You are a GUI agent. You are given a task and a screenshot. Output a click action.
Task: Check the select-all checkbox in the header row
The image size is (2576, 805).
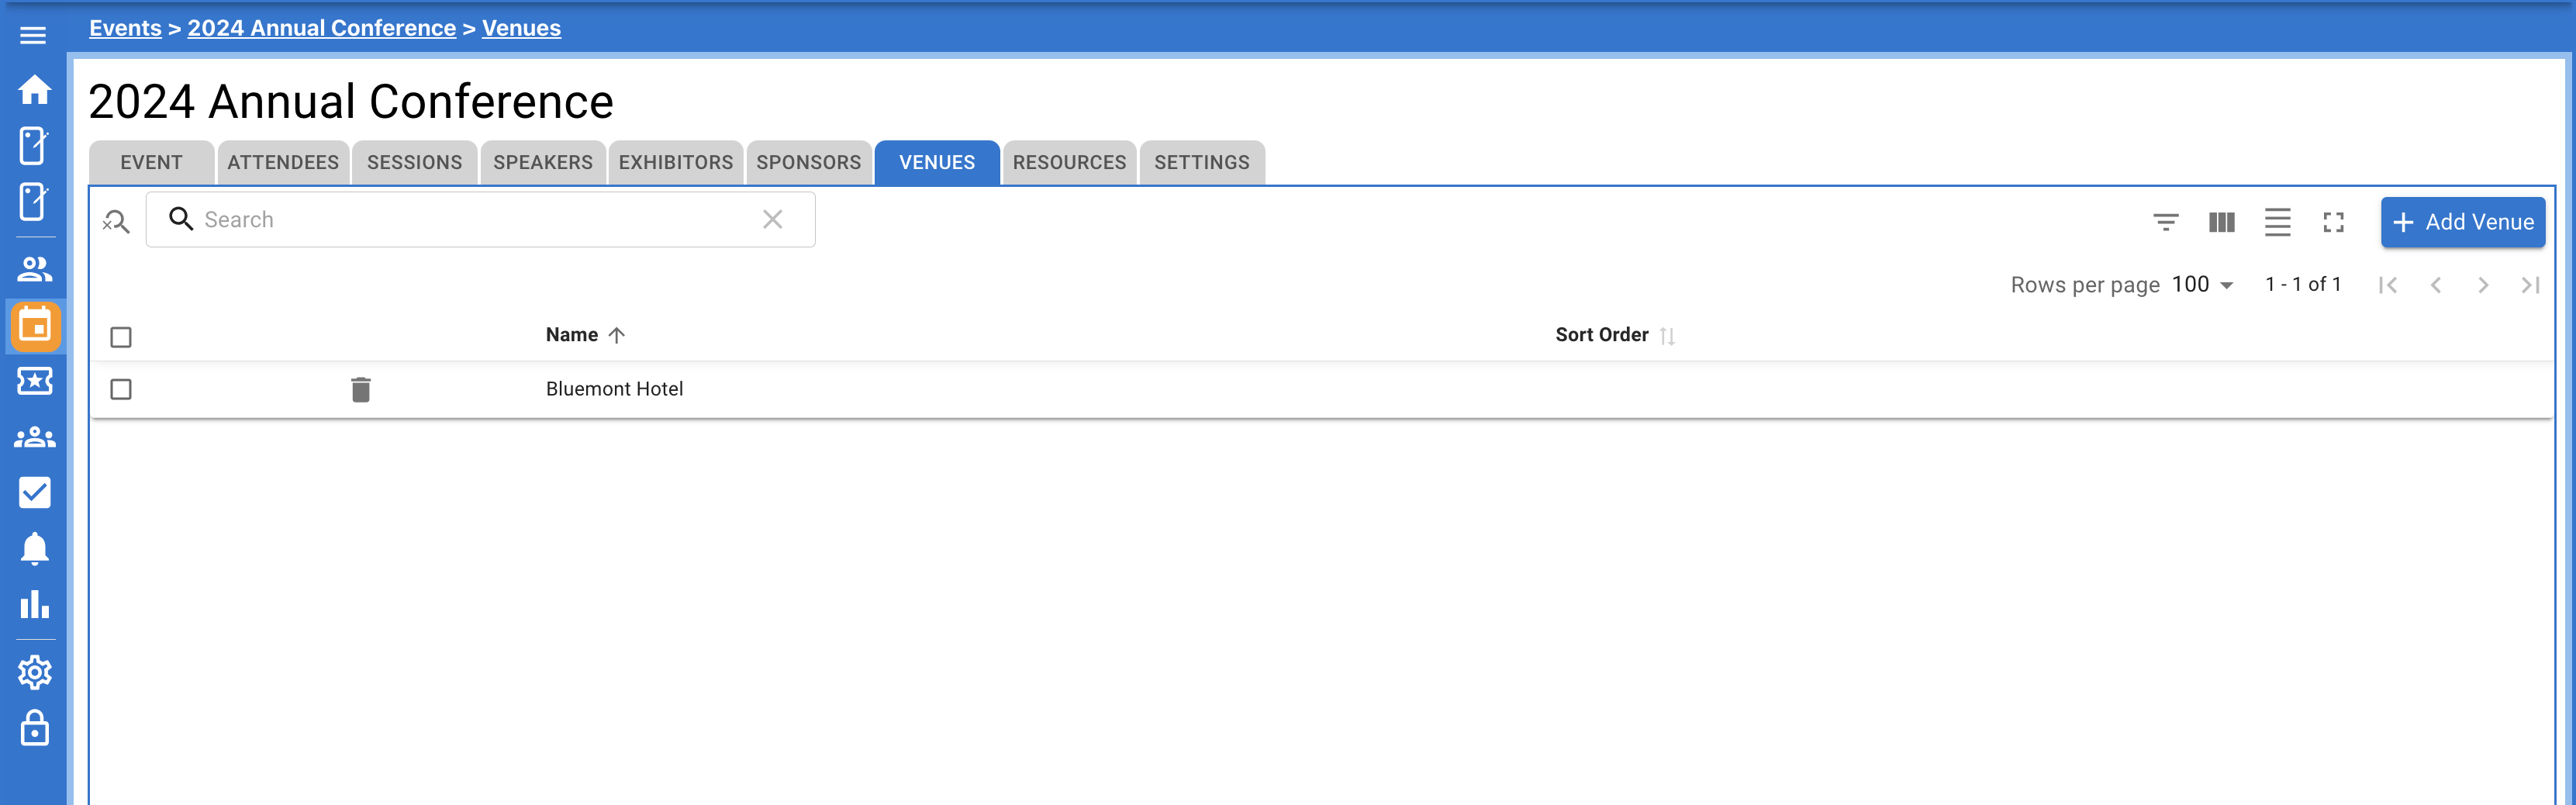tap(120, 337)
